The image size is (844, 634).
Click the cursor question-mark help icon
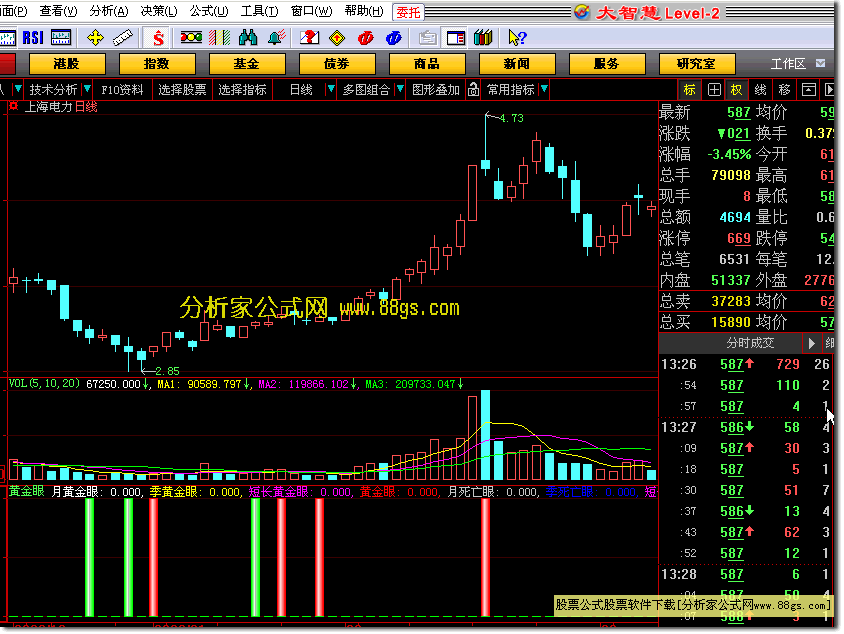[x=517, y=38]
